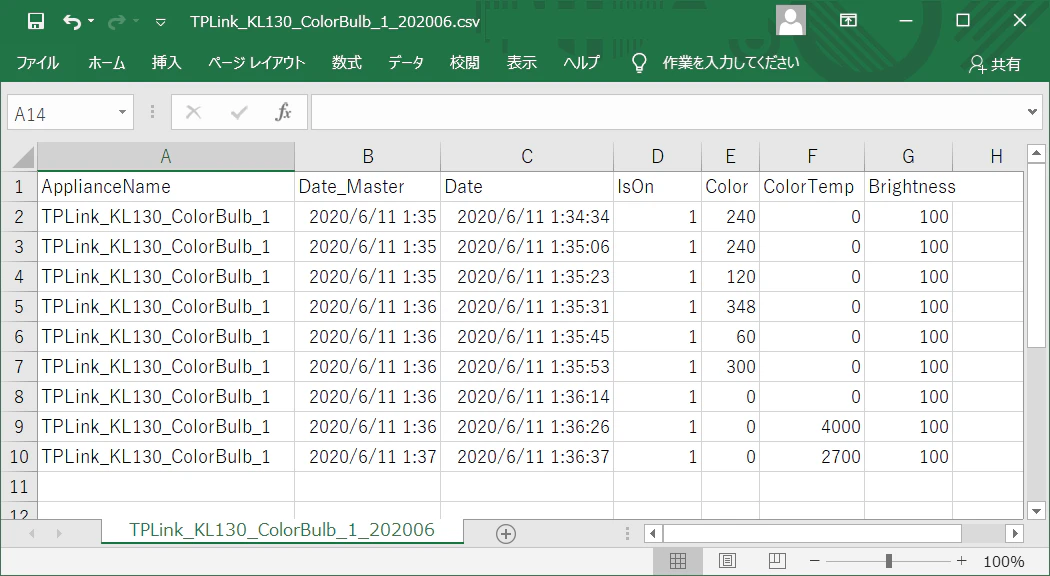Go to next sheet with right arrow
This screenshot has width=1050, height=576.
tap(59, 534)
